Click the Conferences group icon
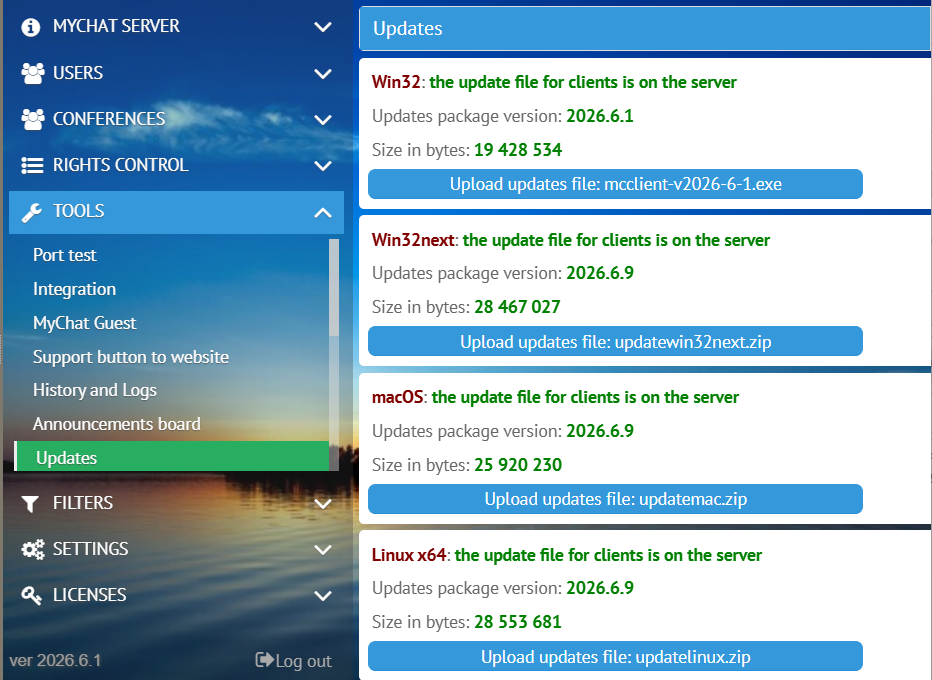Screen dimensions: 932x680 click(33, 119)
